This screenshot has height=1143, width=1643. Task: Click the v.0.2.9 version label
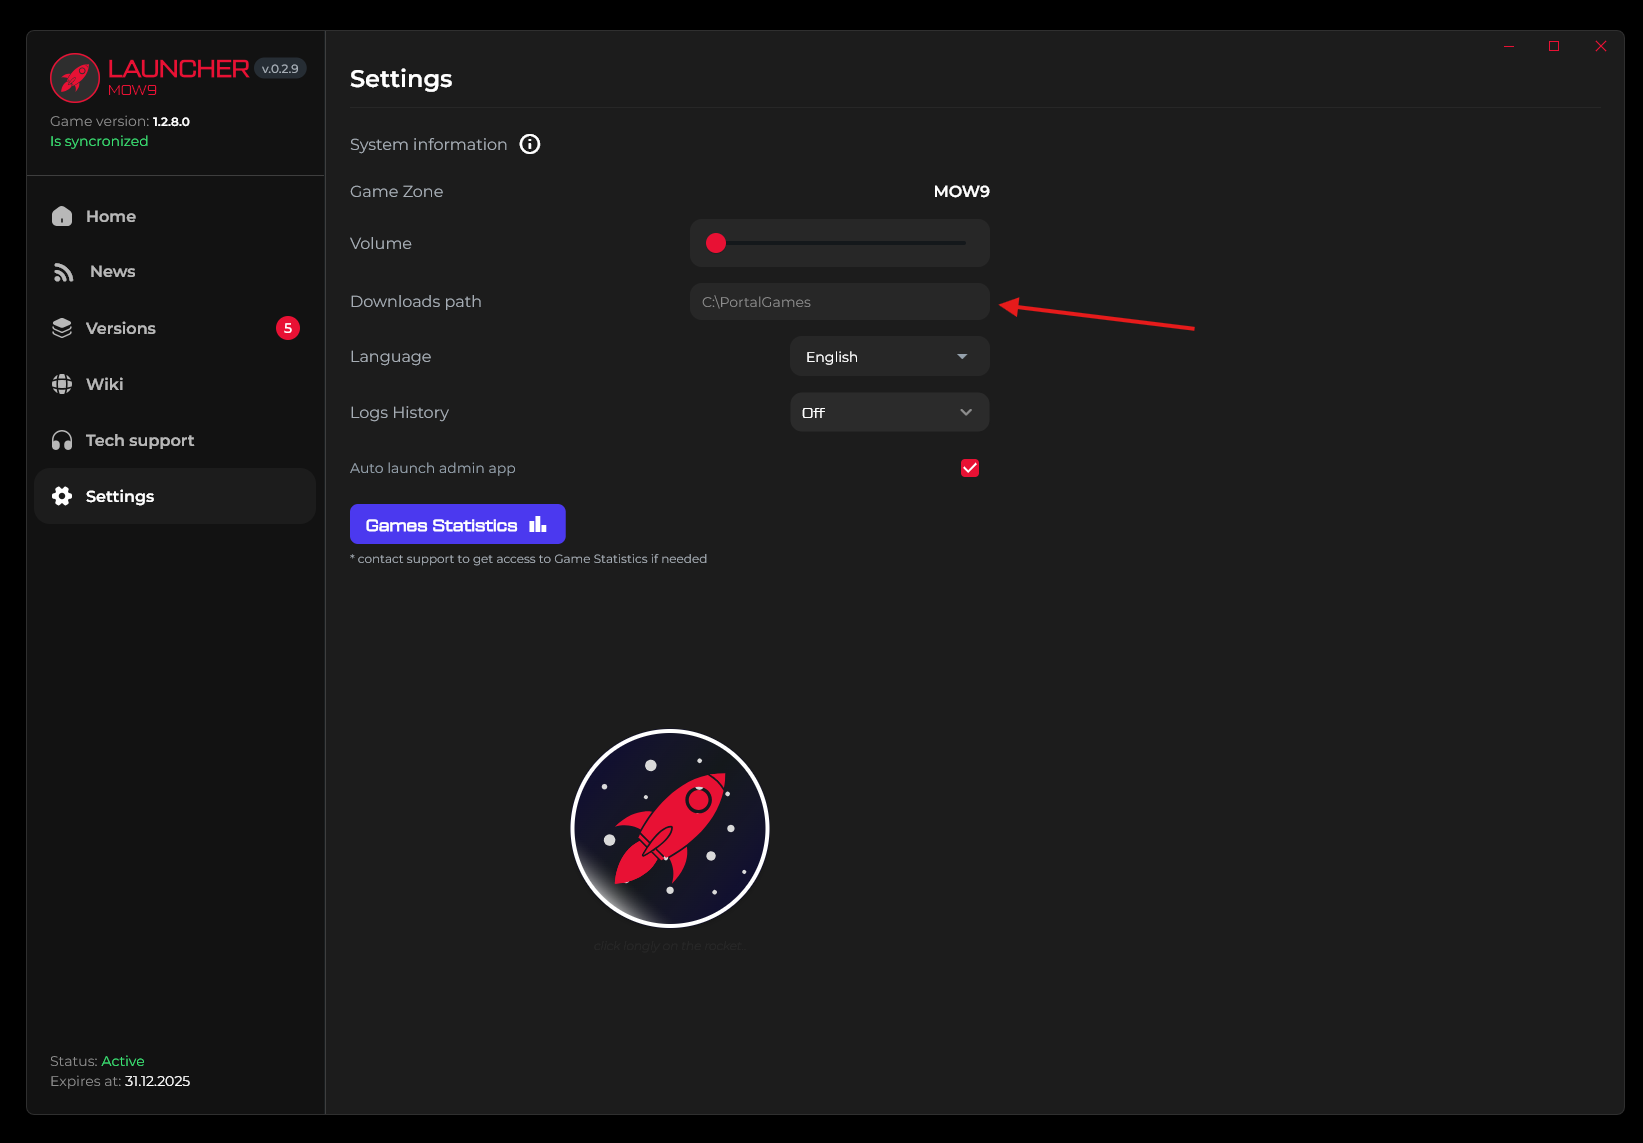280,69
